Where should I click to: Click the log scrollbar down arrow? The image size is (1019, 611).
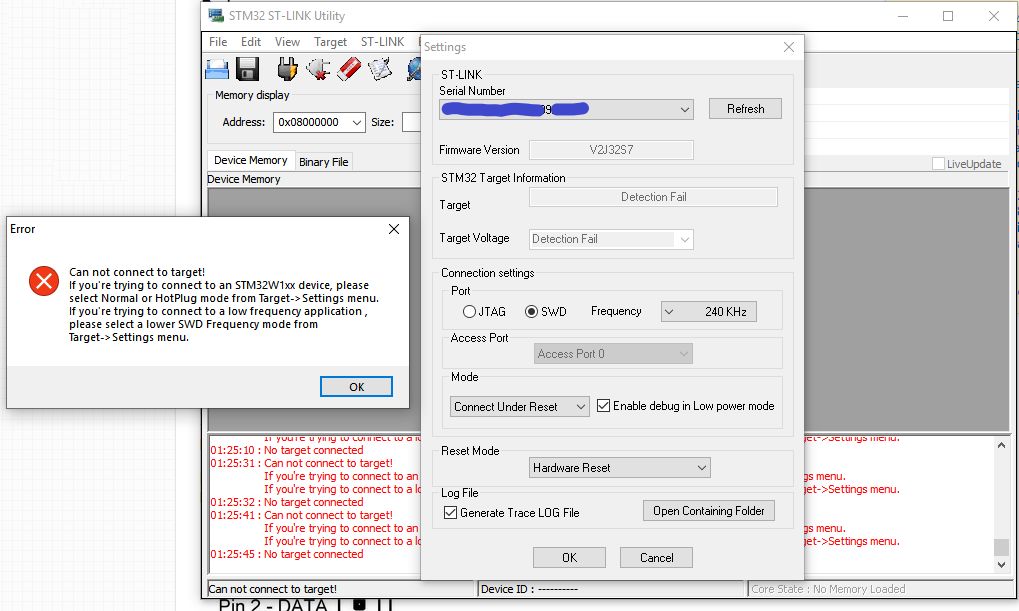point(1001,565)
